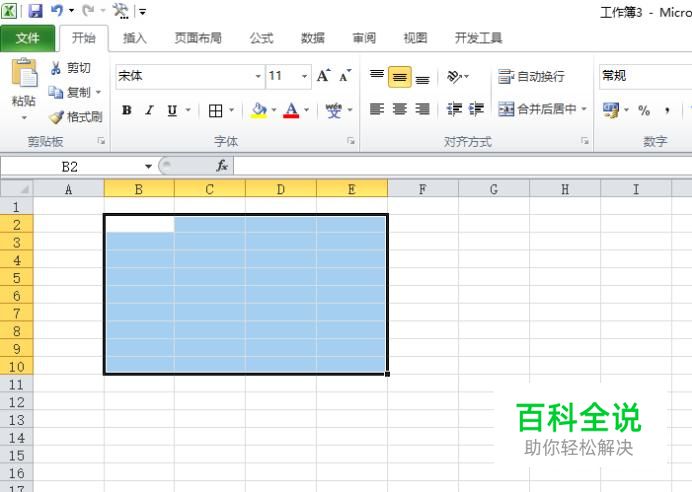Apply the yellow fill color bucket

[259, 110]
